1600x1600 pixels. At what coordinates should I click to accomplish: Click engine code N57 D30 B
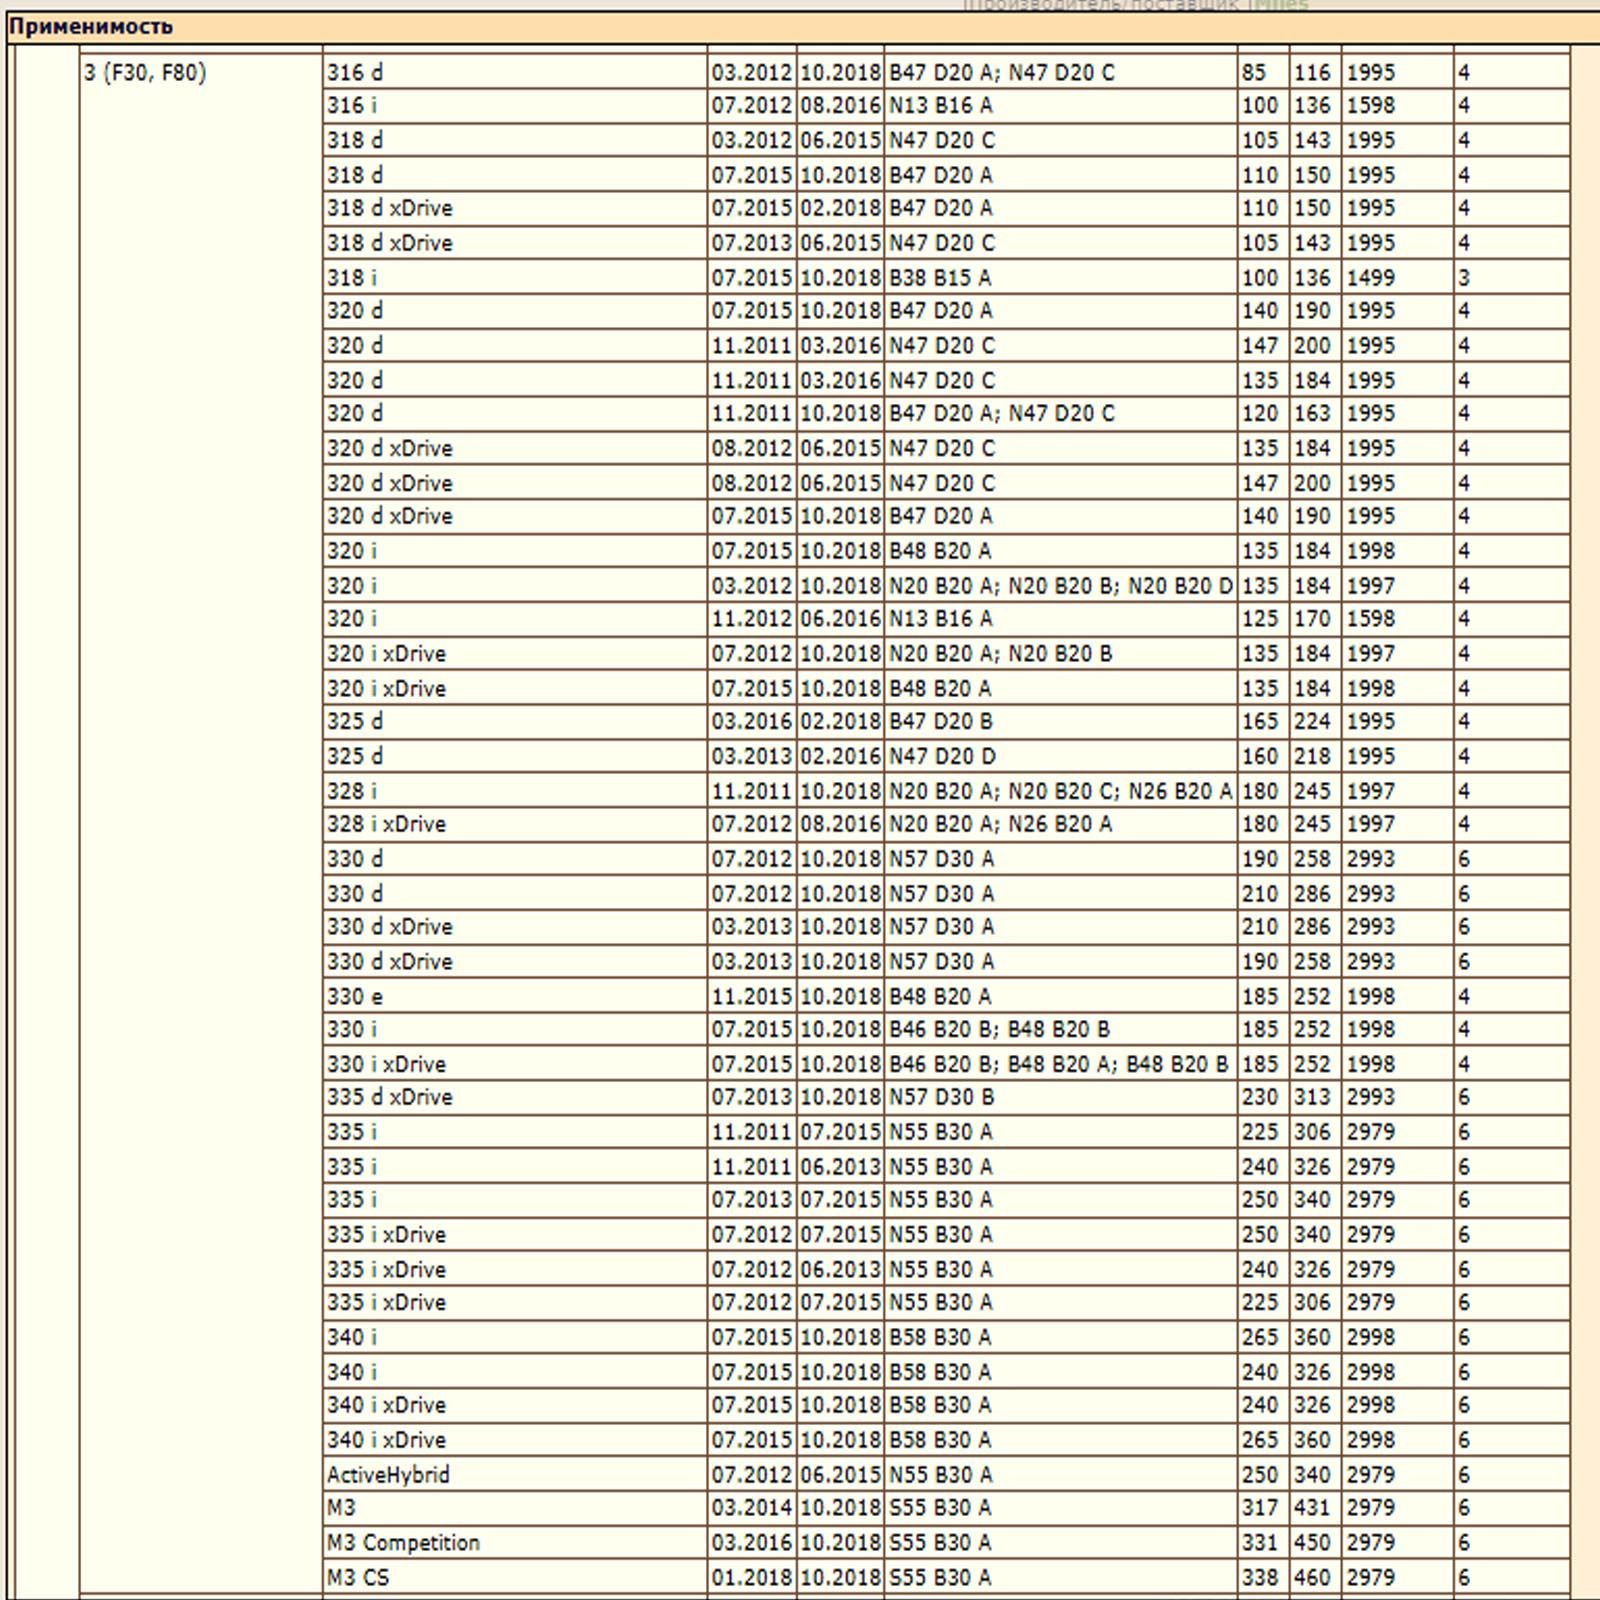pyautogui.click(x=941, y=1097)
